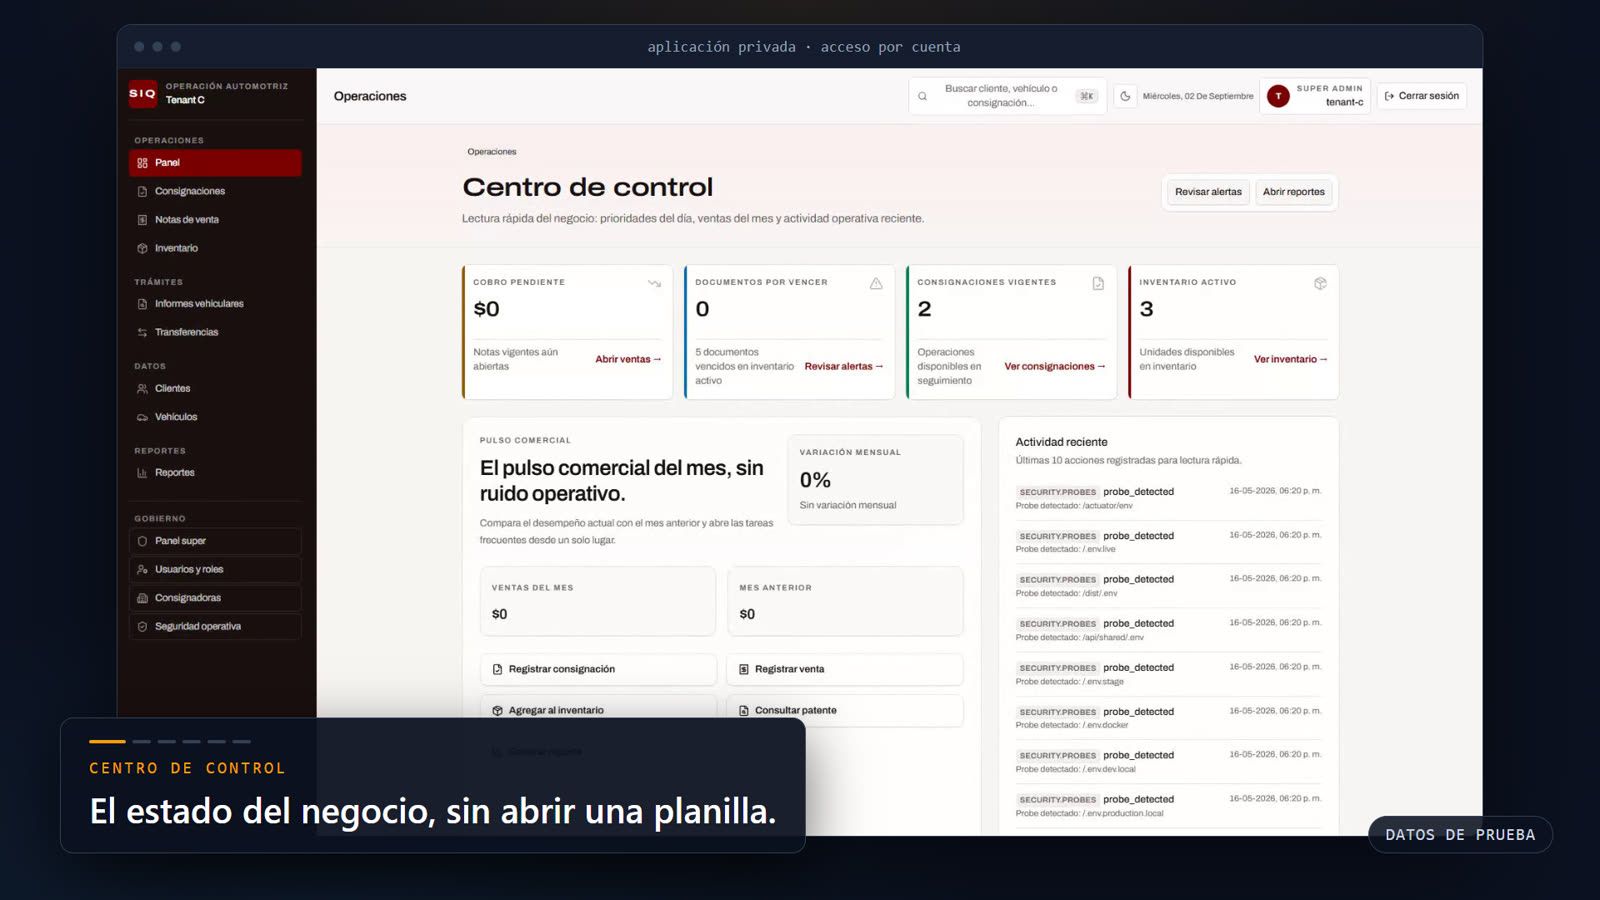Click the SIQ logo
Viewport: 1600px width, 900px height.
(143, 94)
